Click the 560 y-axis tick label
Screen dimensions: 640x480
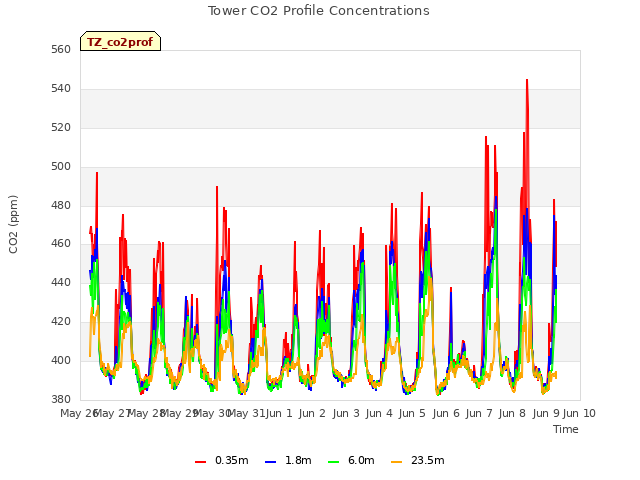point(61,50)
